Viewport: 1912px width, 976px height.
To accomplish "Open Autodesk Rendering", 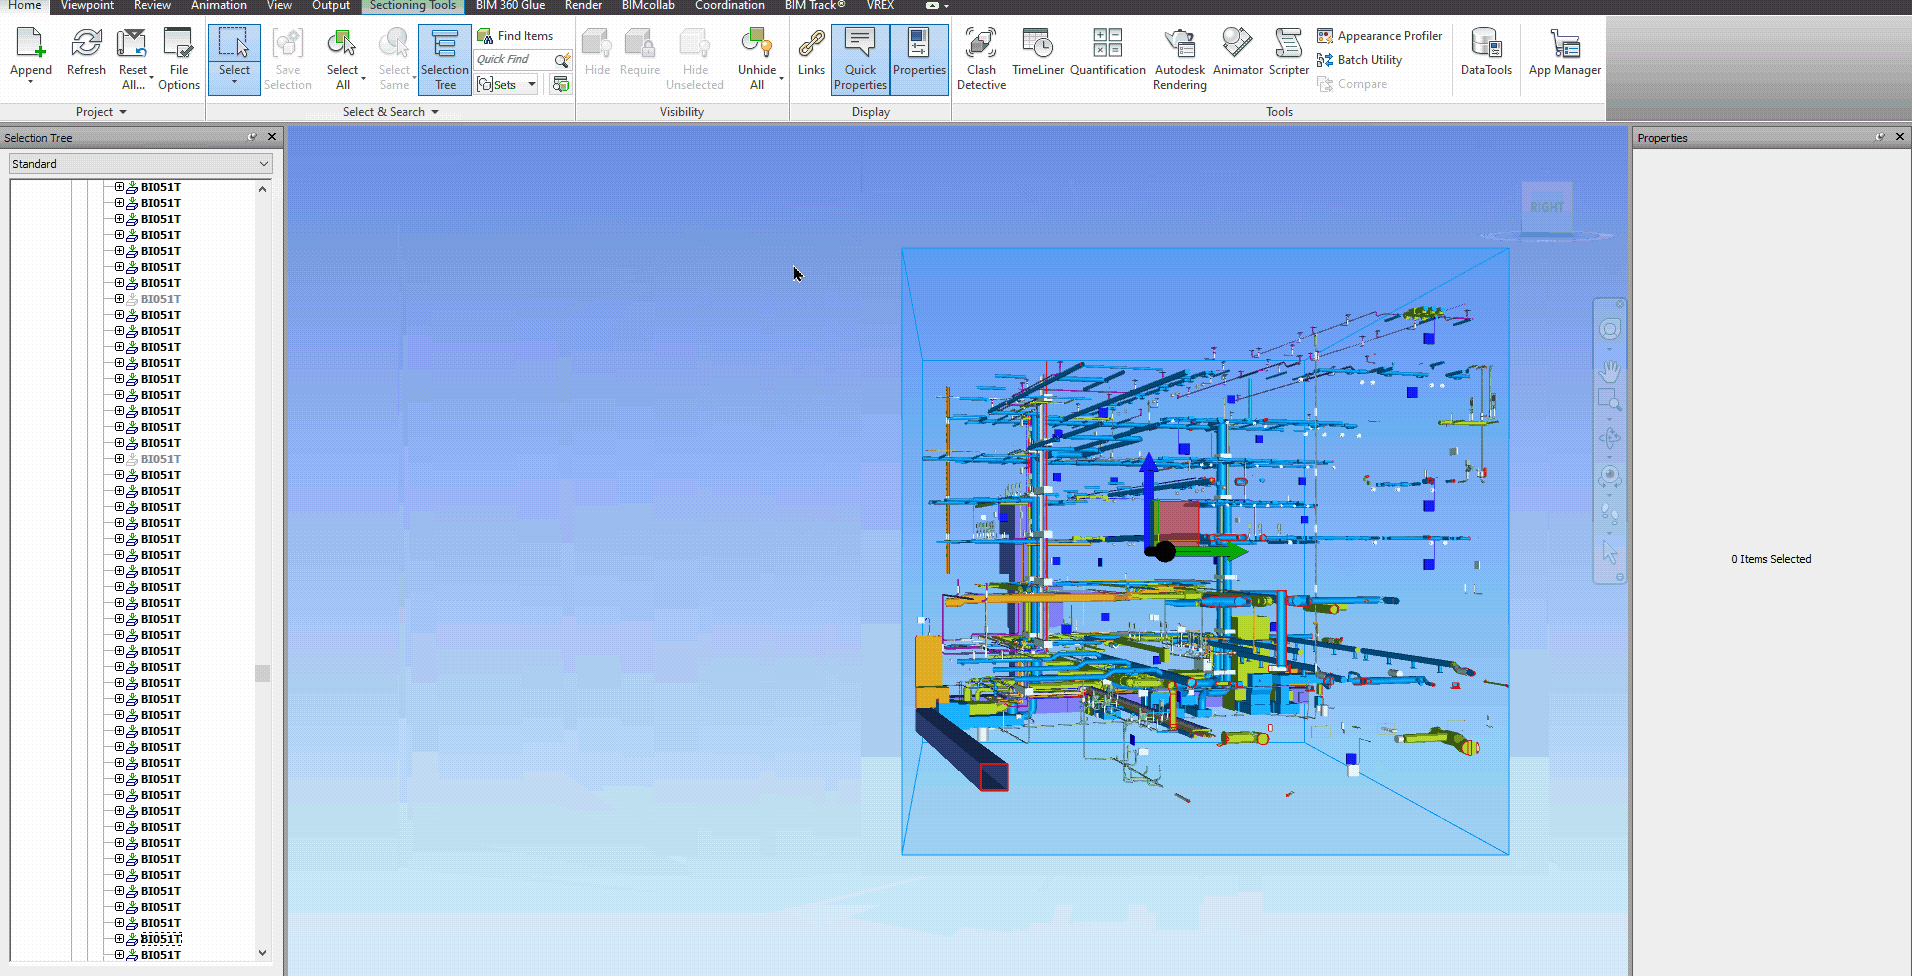I will pos(1179,57).
